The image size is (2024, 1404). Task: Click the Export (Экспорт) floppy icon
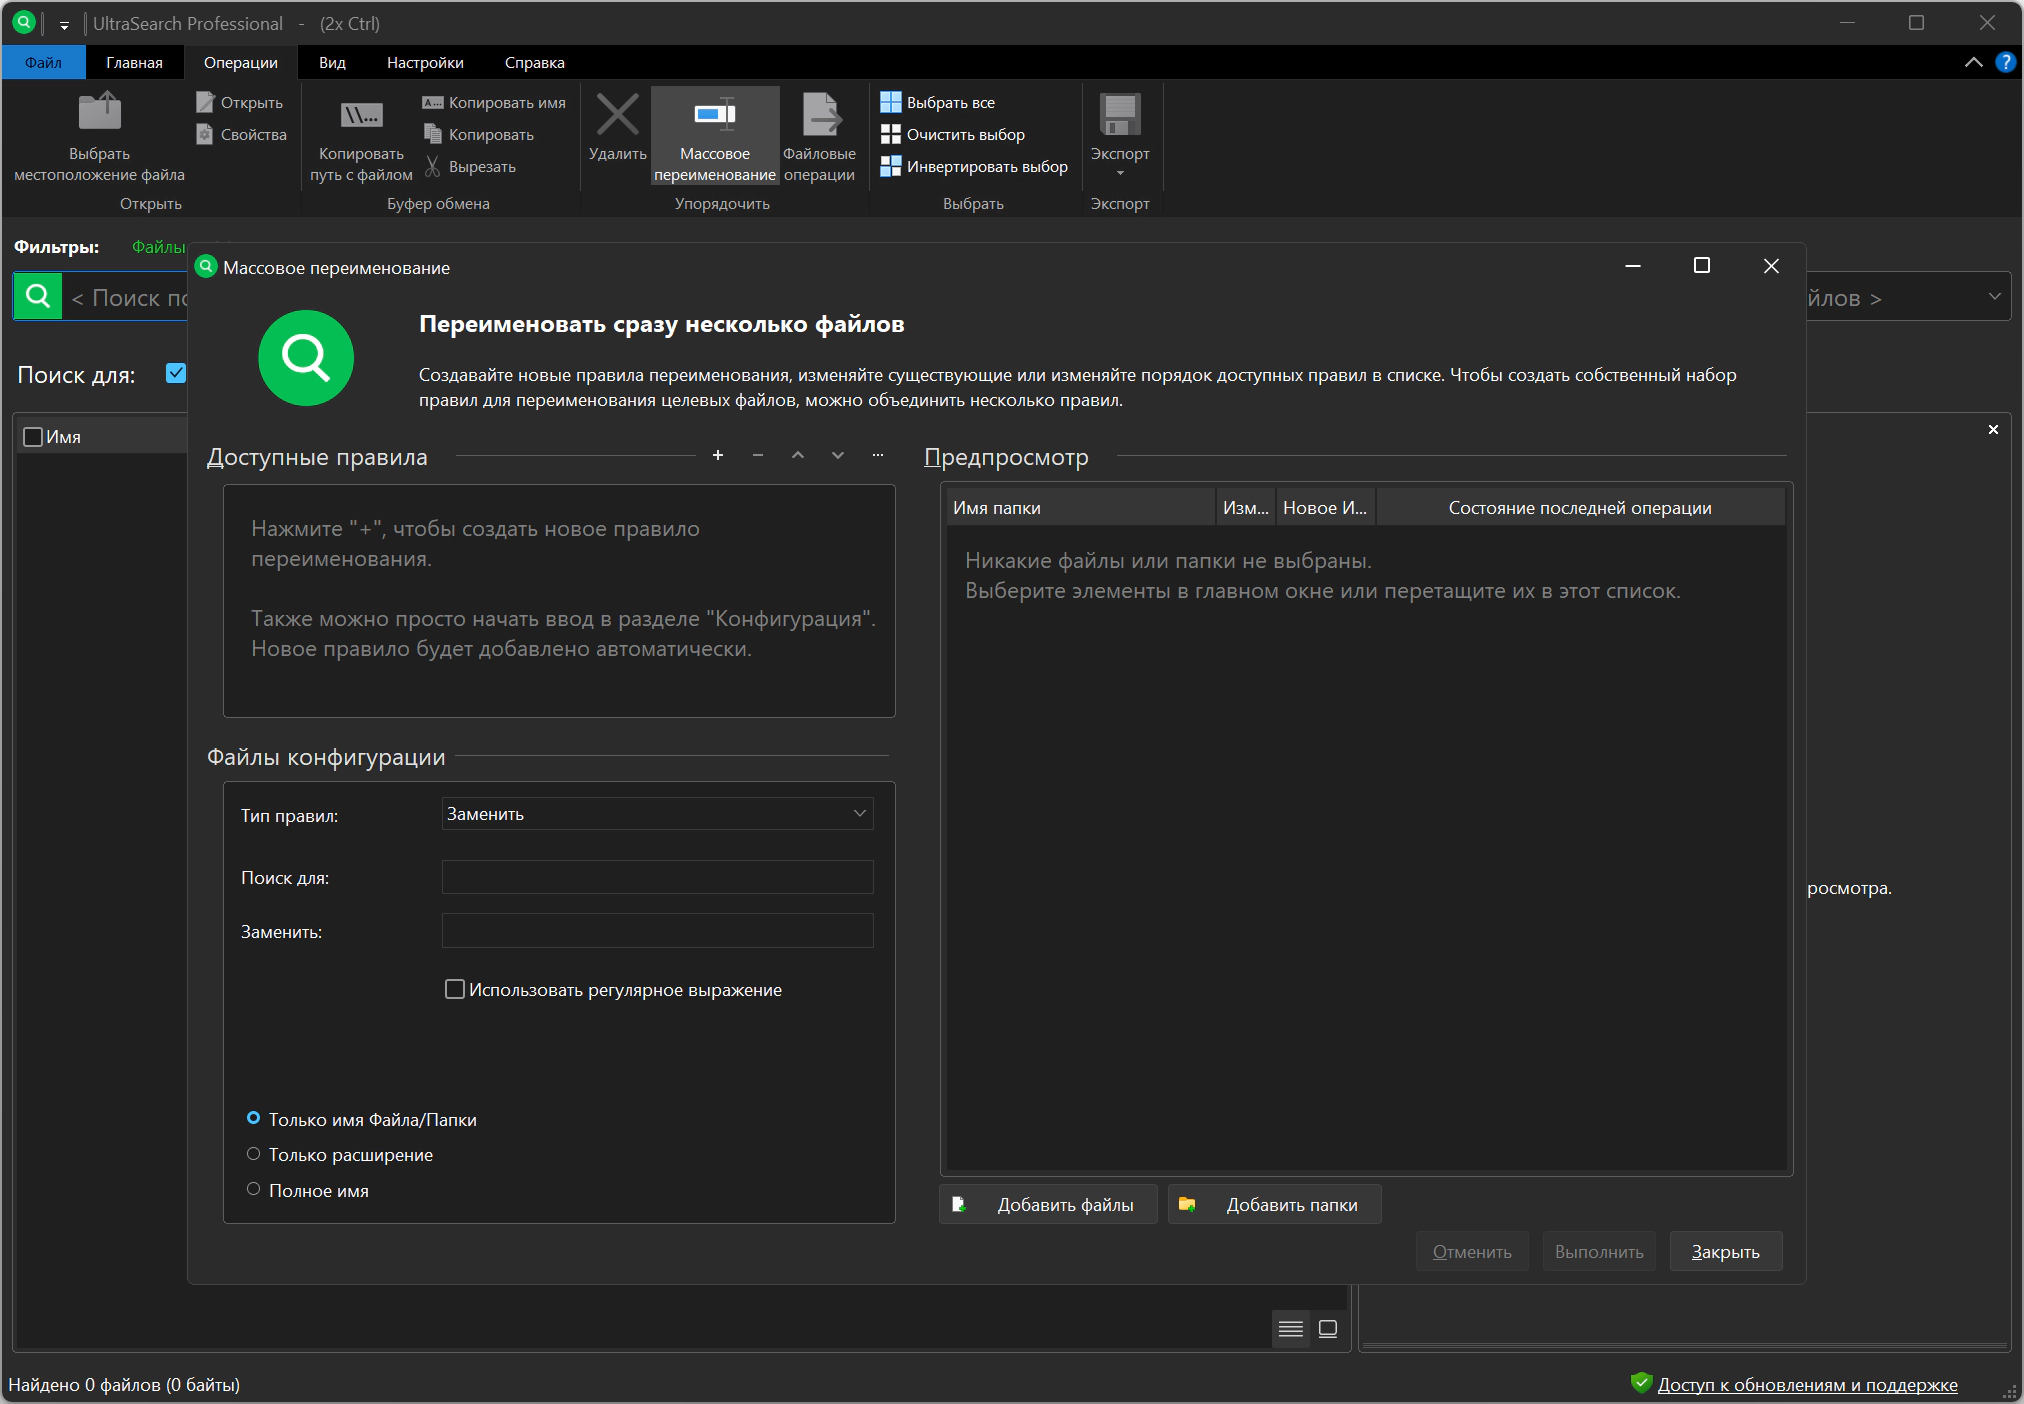coord(1119,115)
